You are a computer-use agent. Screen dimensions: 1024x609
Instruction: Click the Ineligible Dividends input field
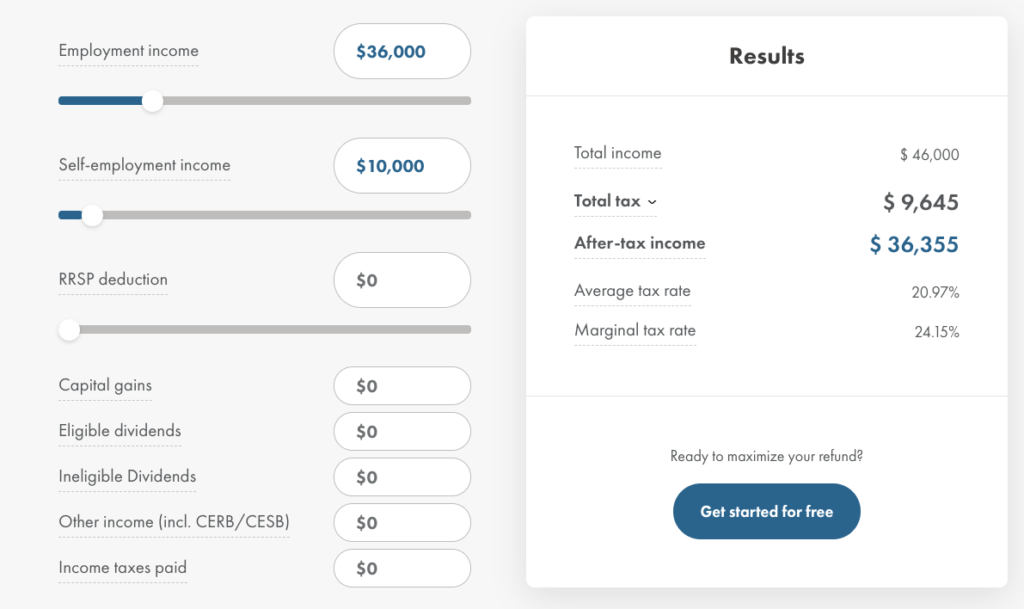point(402,477)
